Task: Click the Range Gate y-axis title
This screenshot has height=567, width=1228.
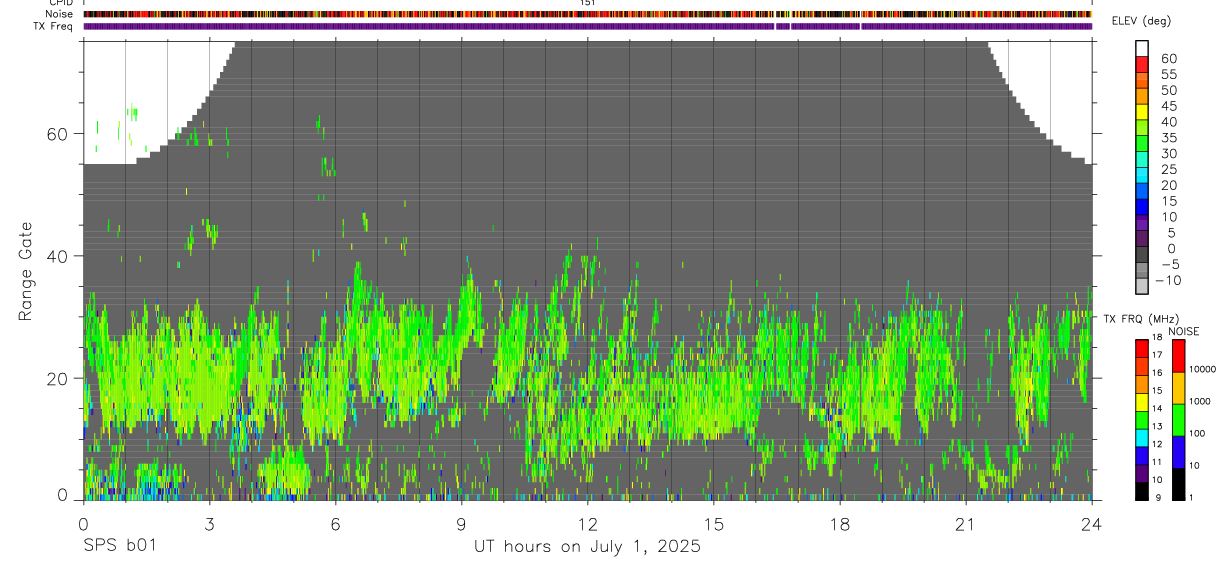Action: pyautogui.click(x=26, y=269)
